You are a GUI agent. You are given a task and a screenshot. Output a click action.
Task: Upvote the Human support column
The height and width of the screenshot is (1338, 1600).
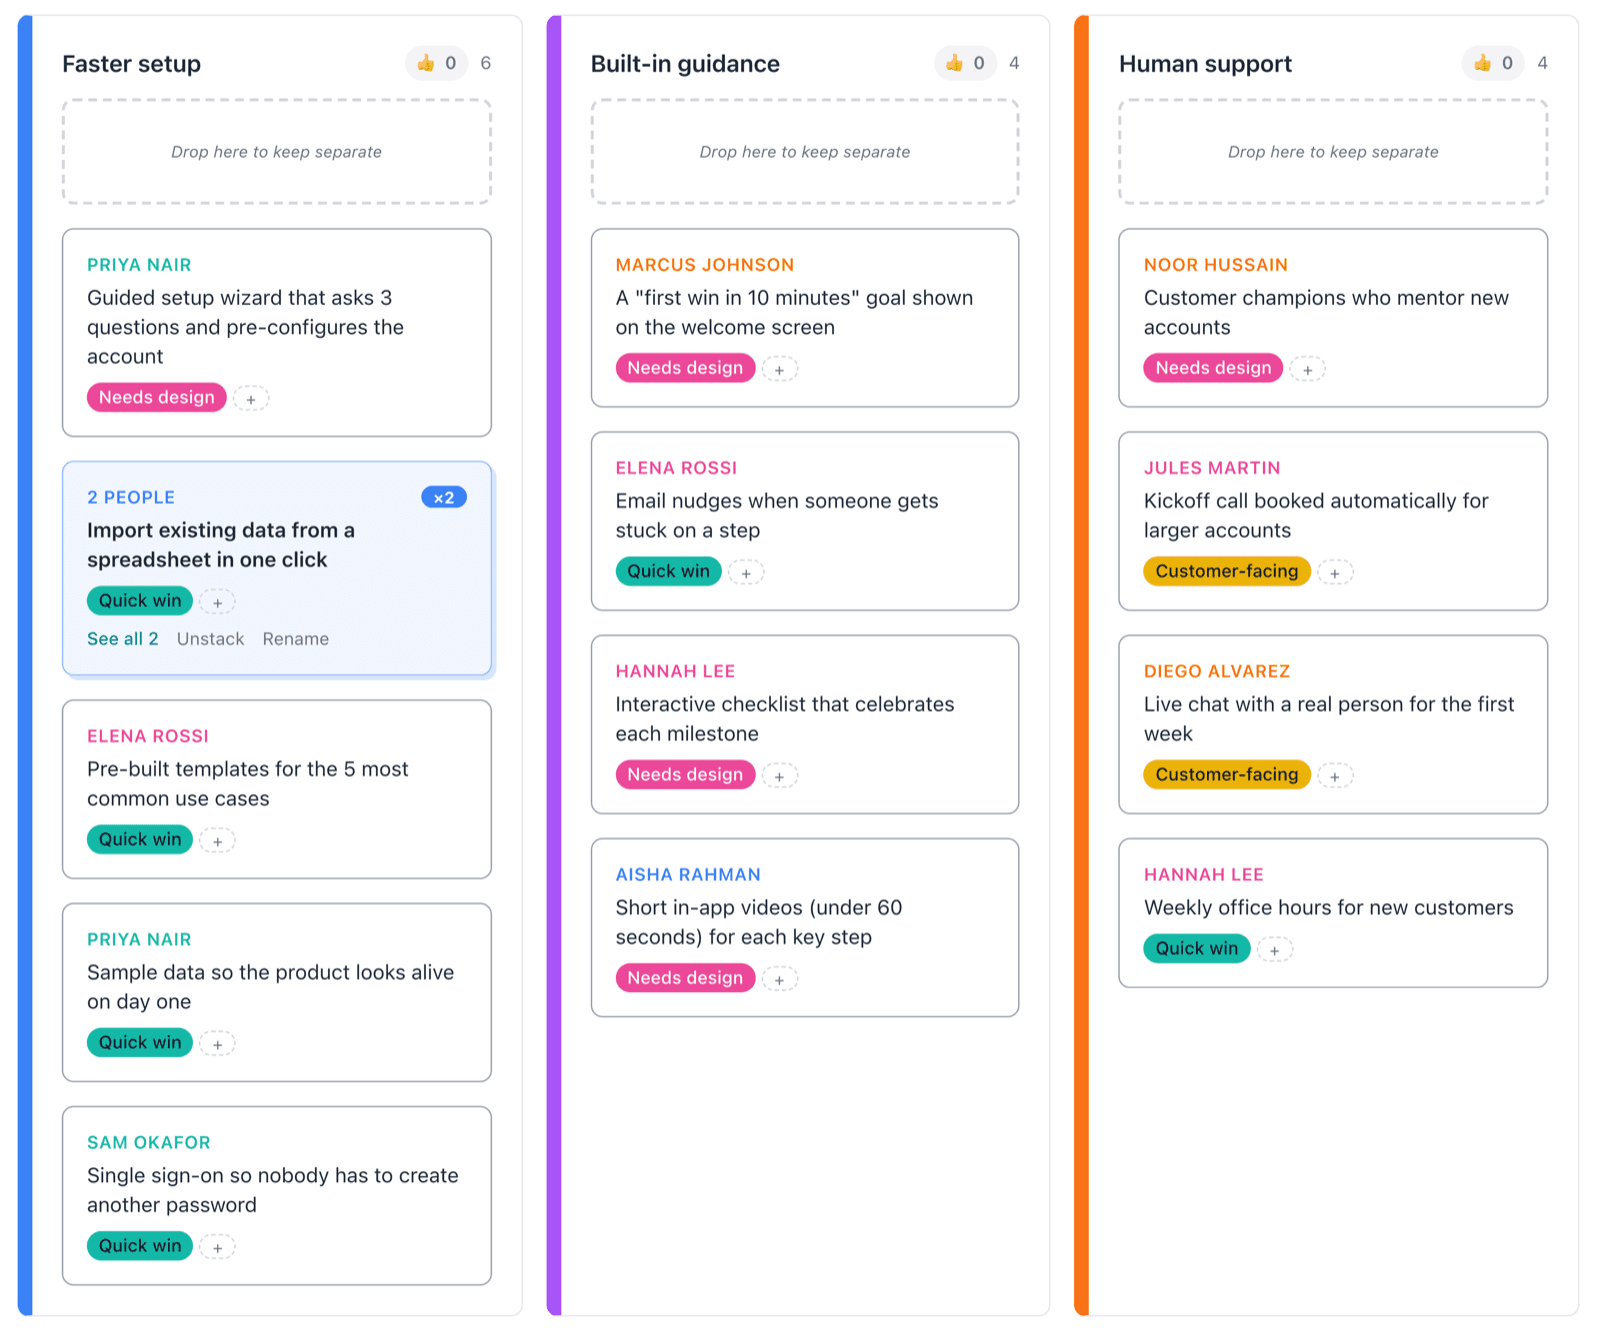point(1493,63)
